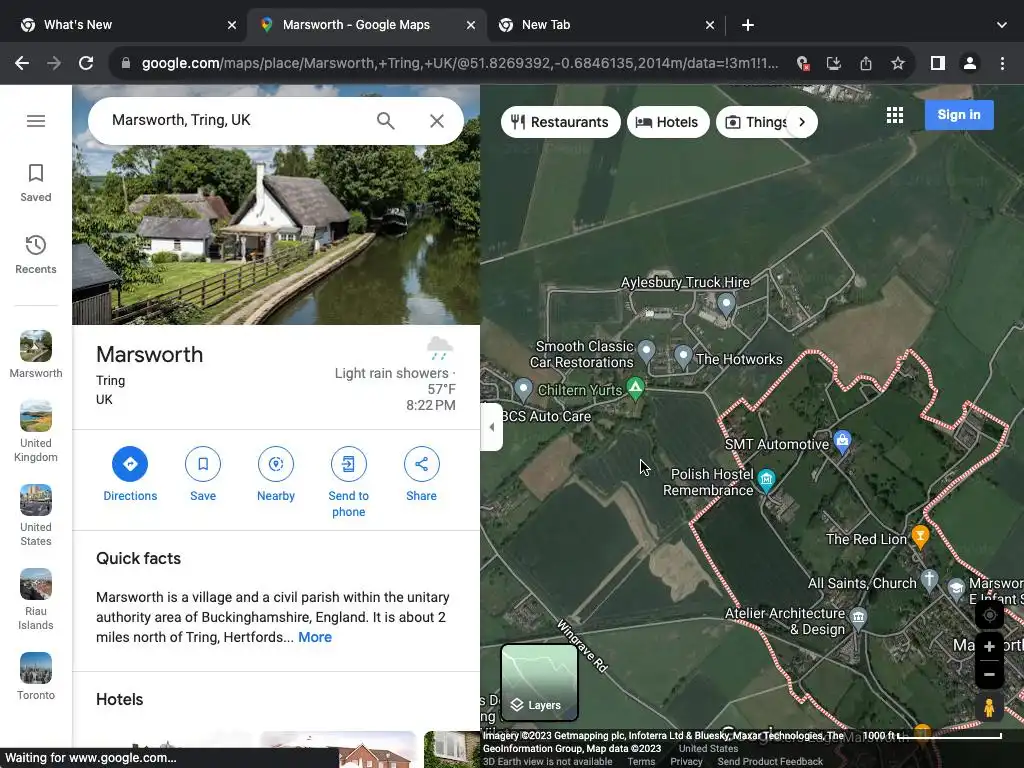
Task: Filter by Restaurants chip
Action: point(560,122)
